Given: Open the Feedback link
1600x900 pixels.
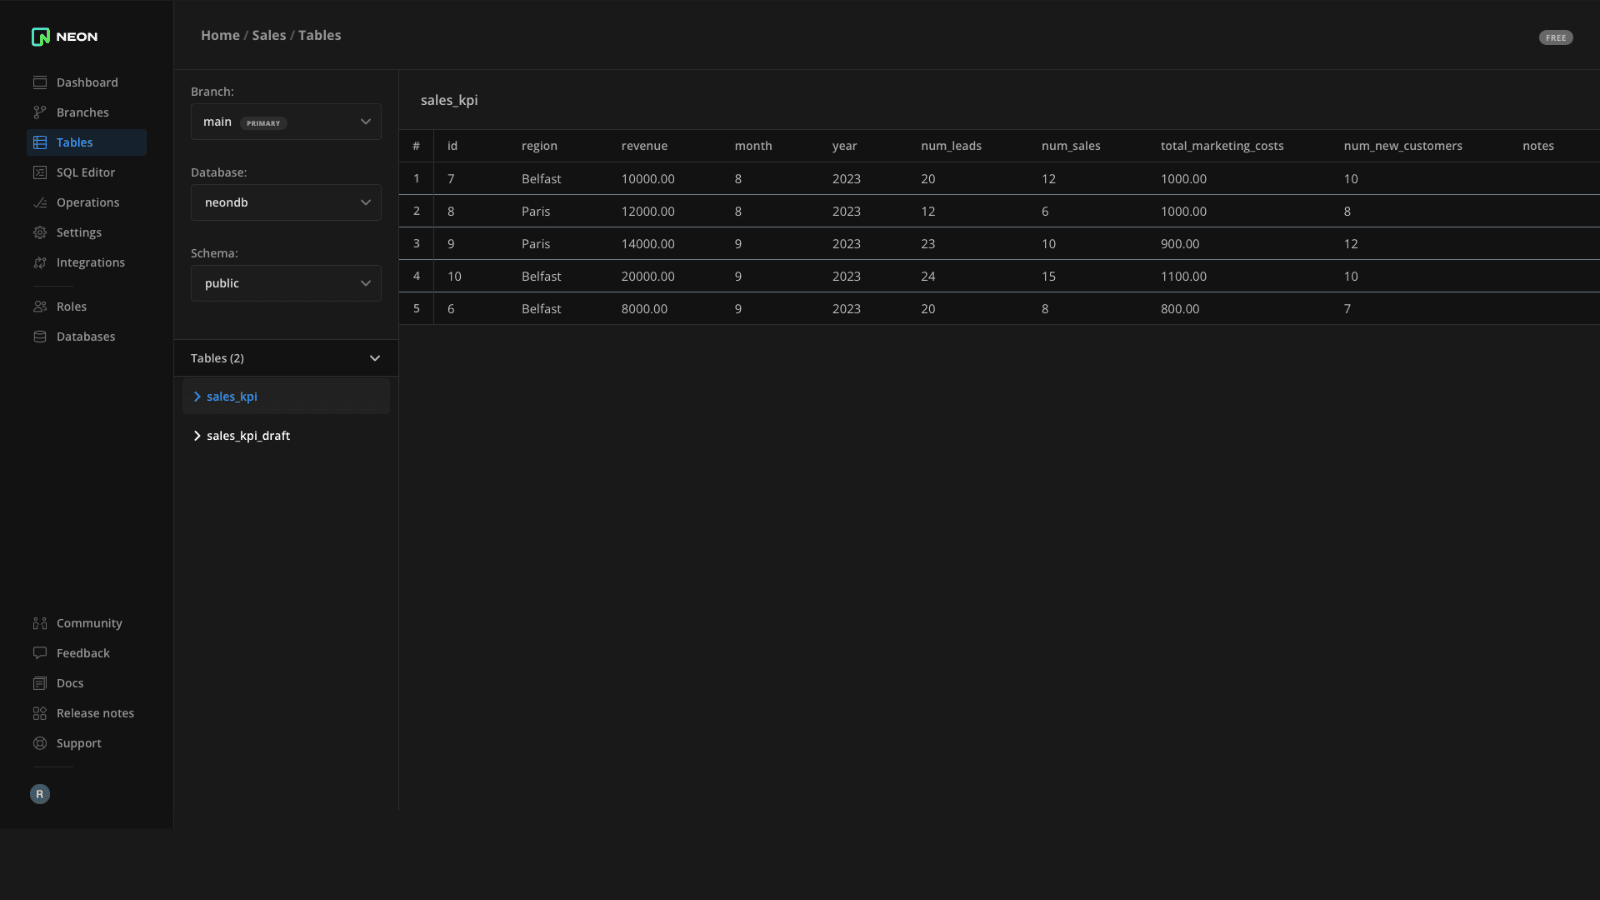Looking at the screenshot, I should [x=83, y=653].
